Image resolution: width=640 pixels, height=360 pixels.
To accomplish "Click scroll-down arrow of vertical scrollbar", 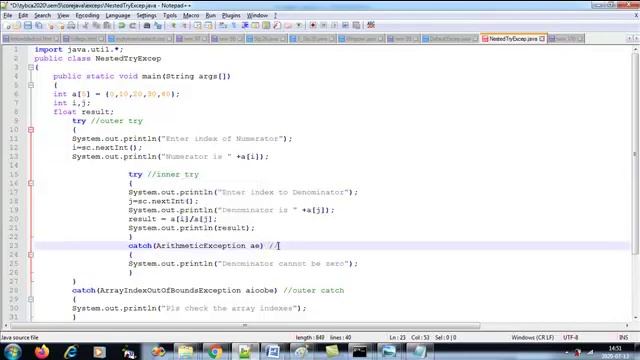I will (635, 318).
